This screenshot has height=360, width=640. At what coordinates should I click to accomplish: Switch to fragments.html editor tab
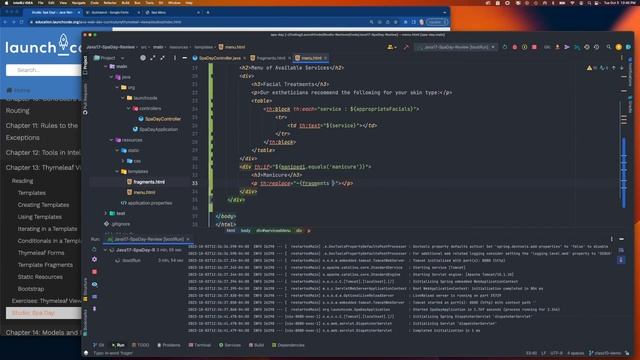pyautogui.click(x=270, y=58)
